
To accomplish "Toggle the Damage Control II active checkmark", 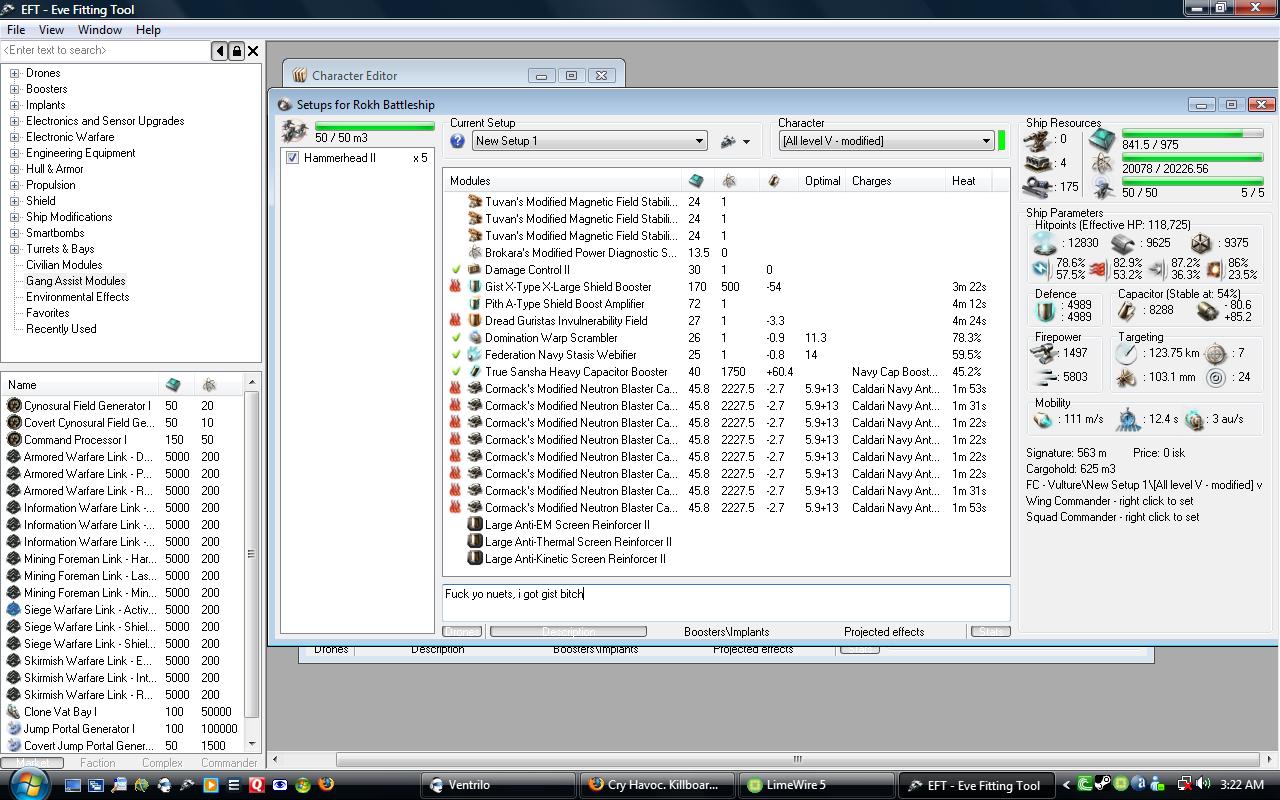I will click(x=457, y=270).
